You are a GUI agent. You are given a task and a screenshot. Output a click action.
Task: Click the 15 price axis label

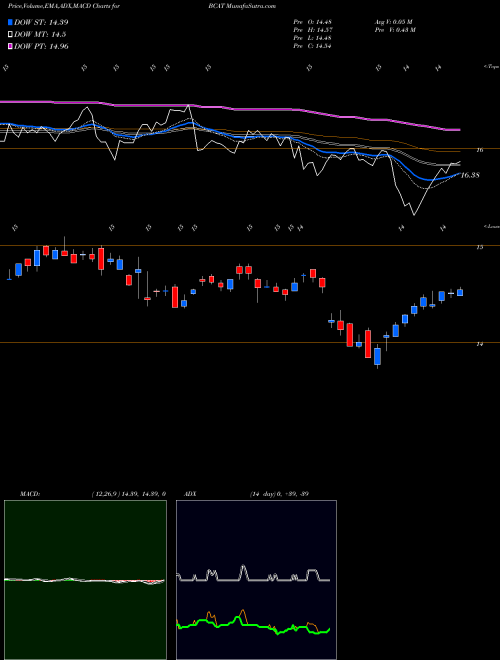click(x=479, y=248)
